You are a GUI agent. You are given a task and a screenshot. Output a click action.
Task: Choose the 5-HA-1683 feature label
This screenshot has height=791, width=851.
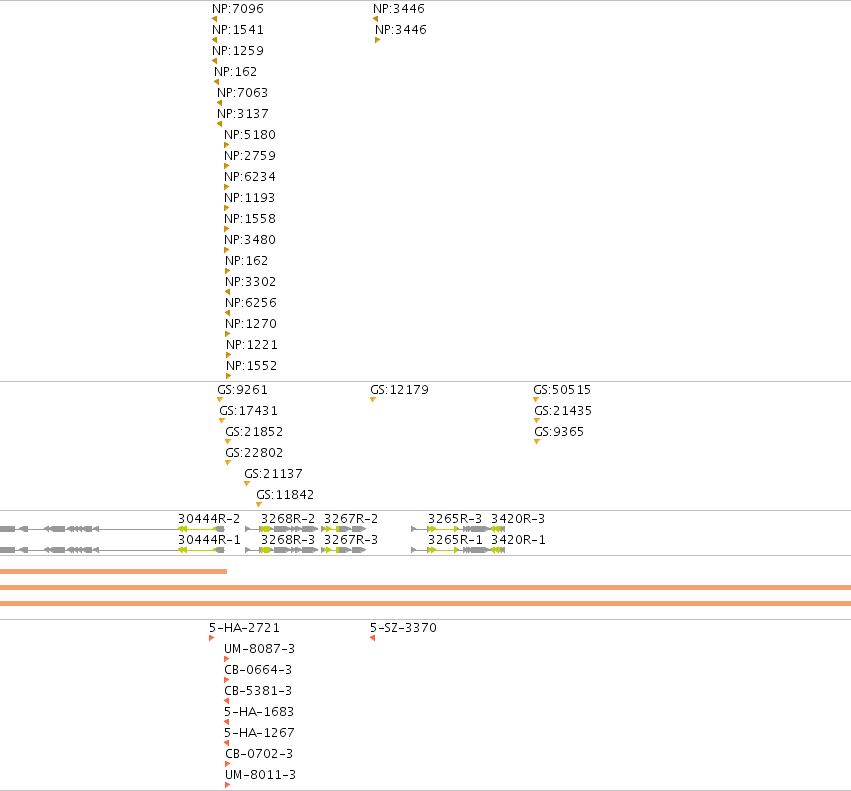tap(259, 712)
